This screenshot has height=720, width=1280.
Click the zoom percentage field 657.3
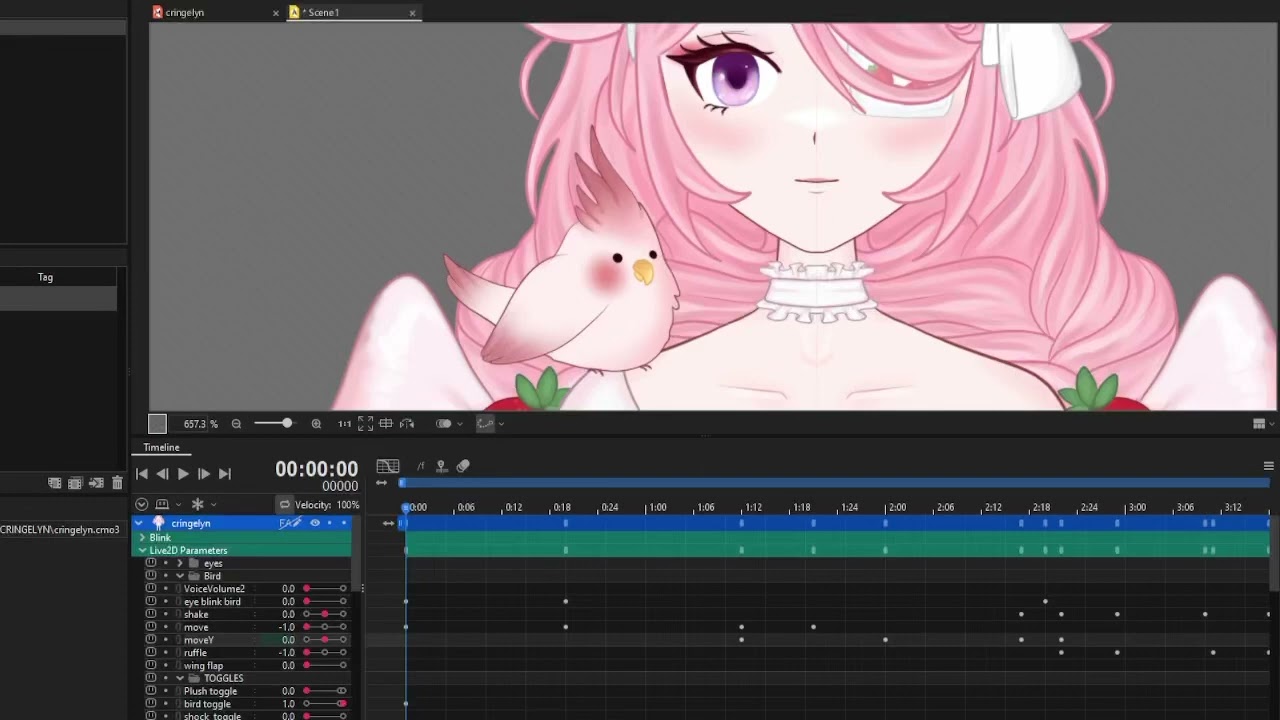[x=195, y=424]
